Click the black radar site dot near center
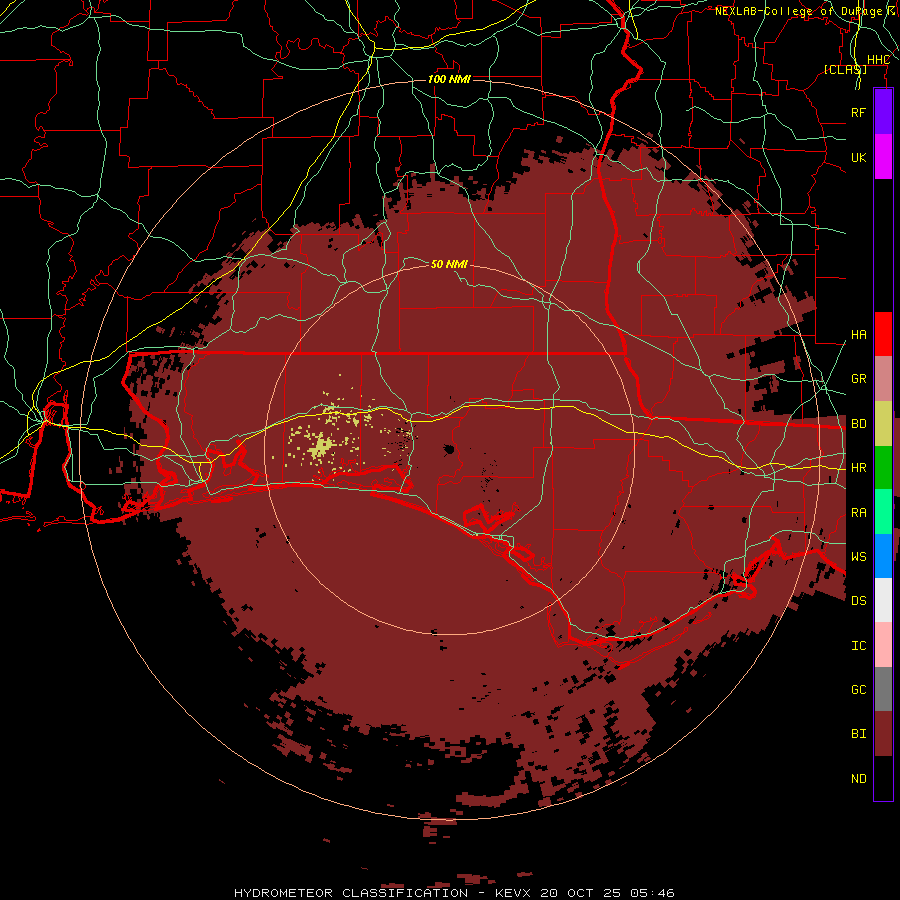The width and height of the screenshot is (900, 900). coord(449,449)
